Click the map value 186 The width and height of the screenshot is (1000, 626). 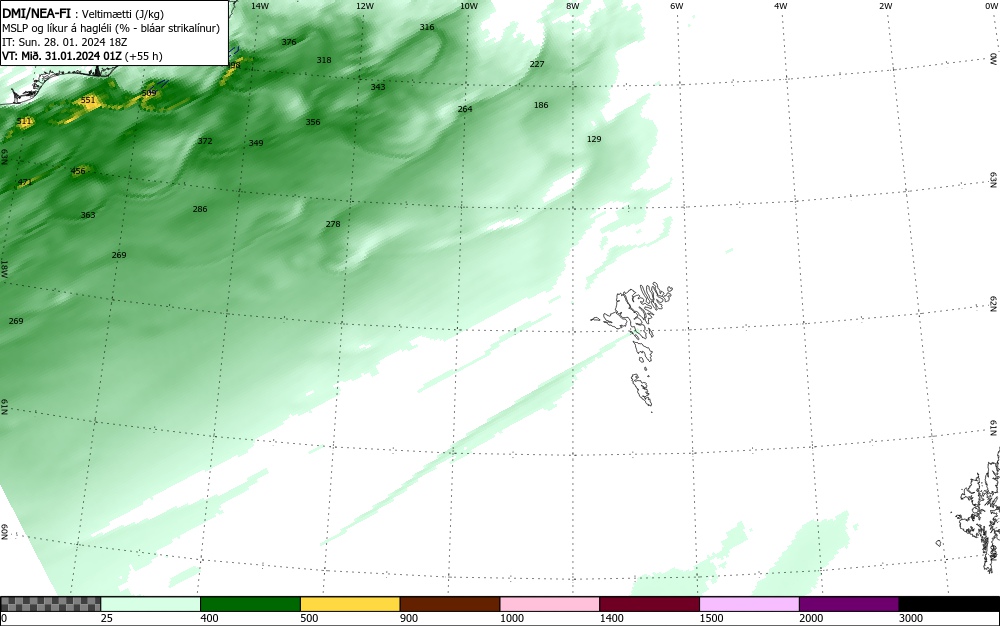541,105
